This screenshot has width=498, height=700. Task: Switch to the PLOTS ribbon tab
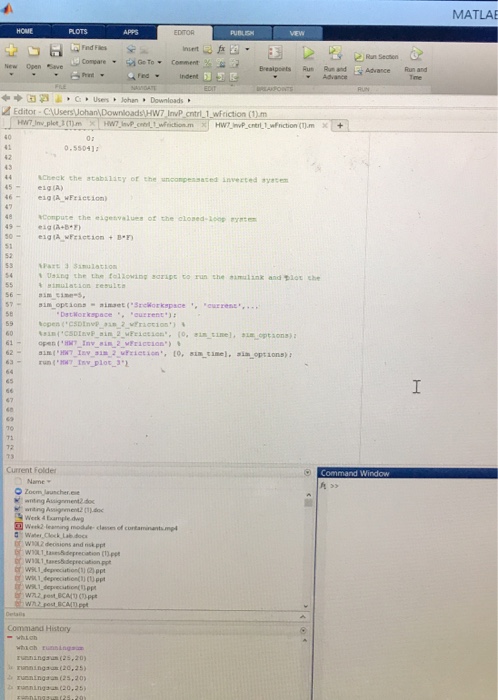click(78, 32)
